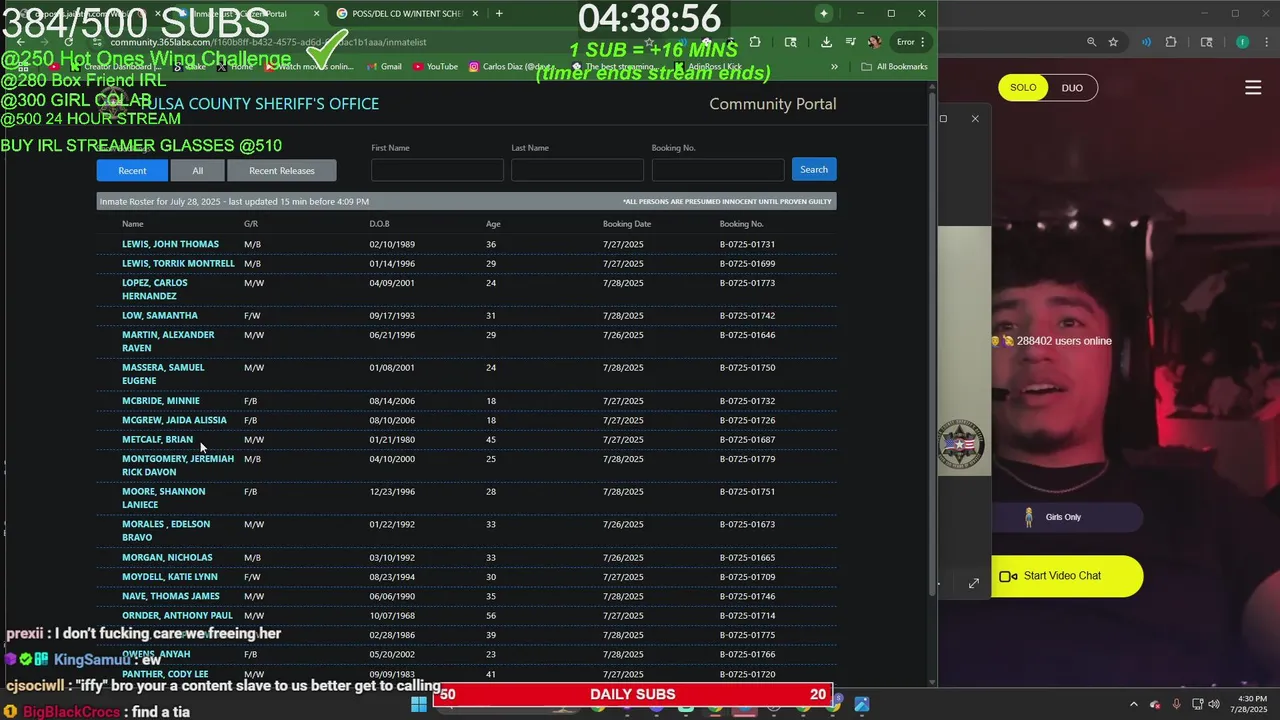Open the Gmail bookmark
The height and width of the screenshot is (720, 1280).
384,67
